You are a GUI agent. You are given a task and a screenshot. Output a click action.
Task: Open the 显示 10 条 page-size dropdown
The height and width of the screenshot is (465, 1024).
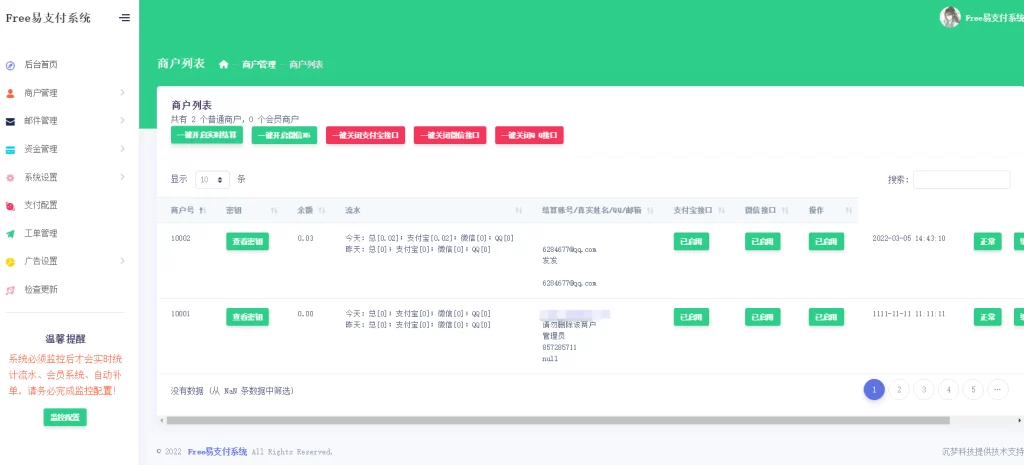[212, 179]
